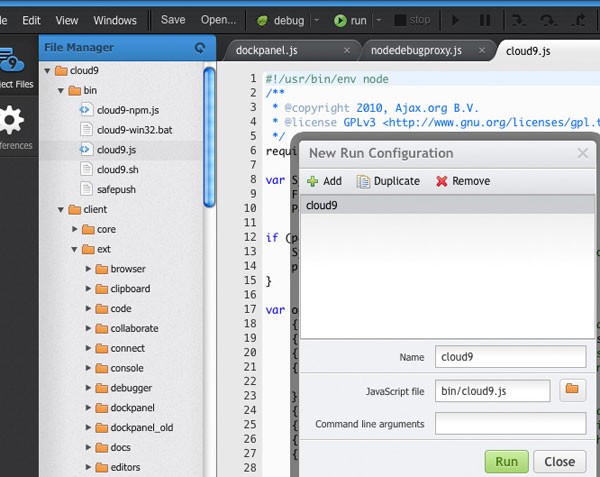This screenshot has width=600, height=477.
Task: Expand the browser folder
Action: tap(88, 269)
